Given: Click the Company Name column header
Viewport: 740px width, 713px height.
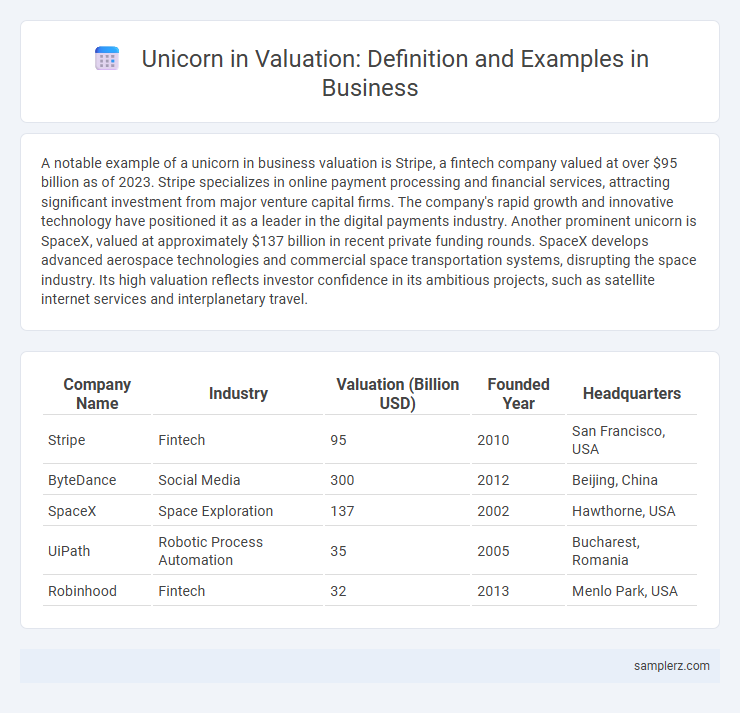Looking at the screenshot, I should 97,394.
